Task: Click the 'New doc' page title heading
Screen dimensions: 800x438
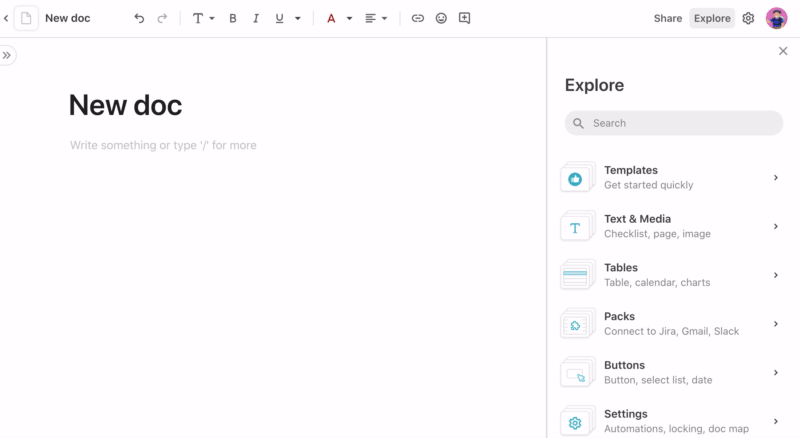Action: coord(126,105)
